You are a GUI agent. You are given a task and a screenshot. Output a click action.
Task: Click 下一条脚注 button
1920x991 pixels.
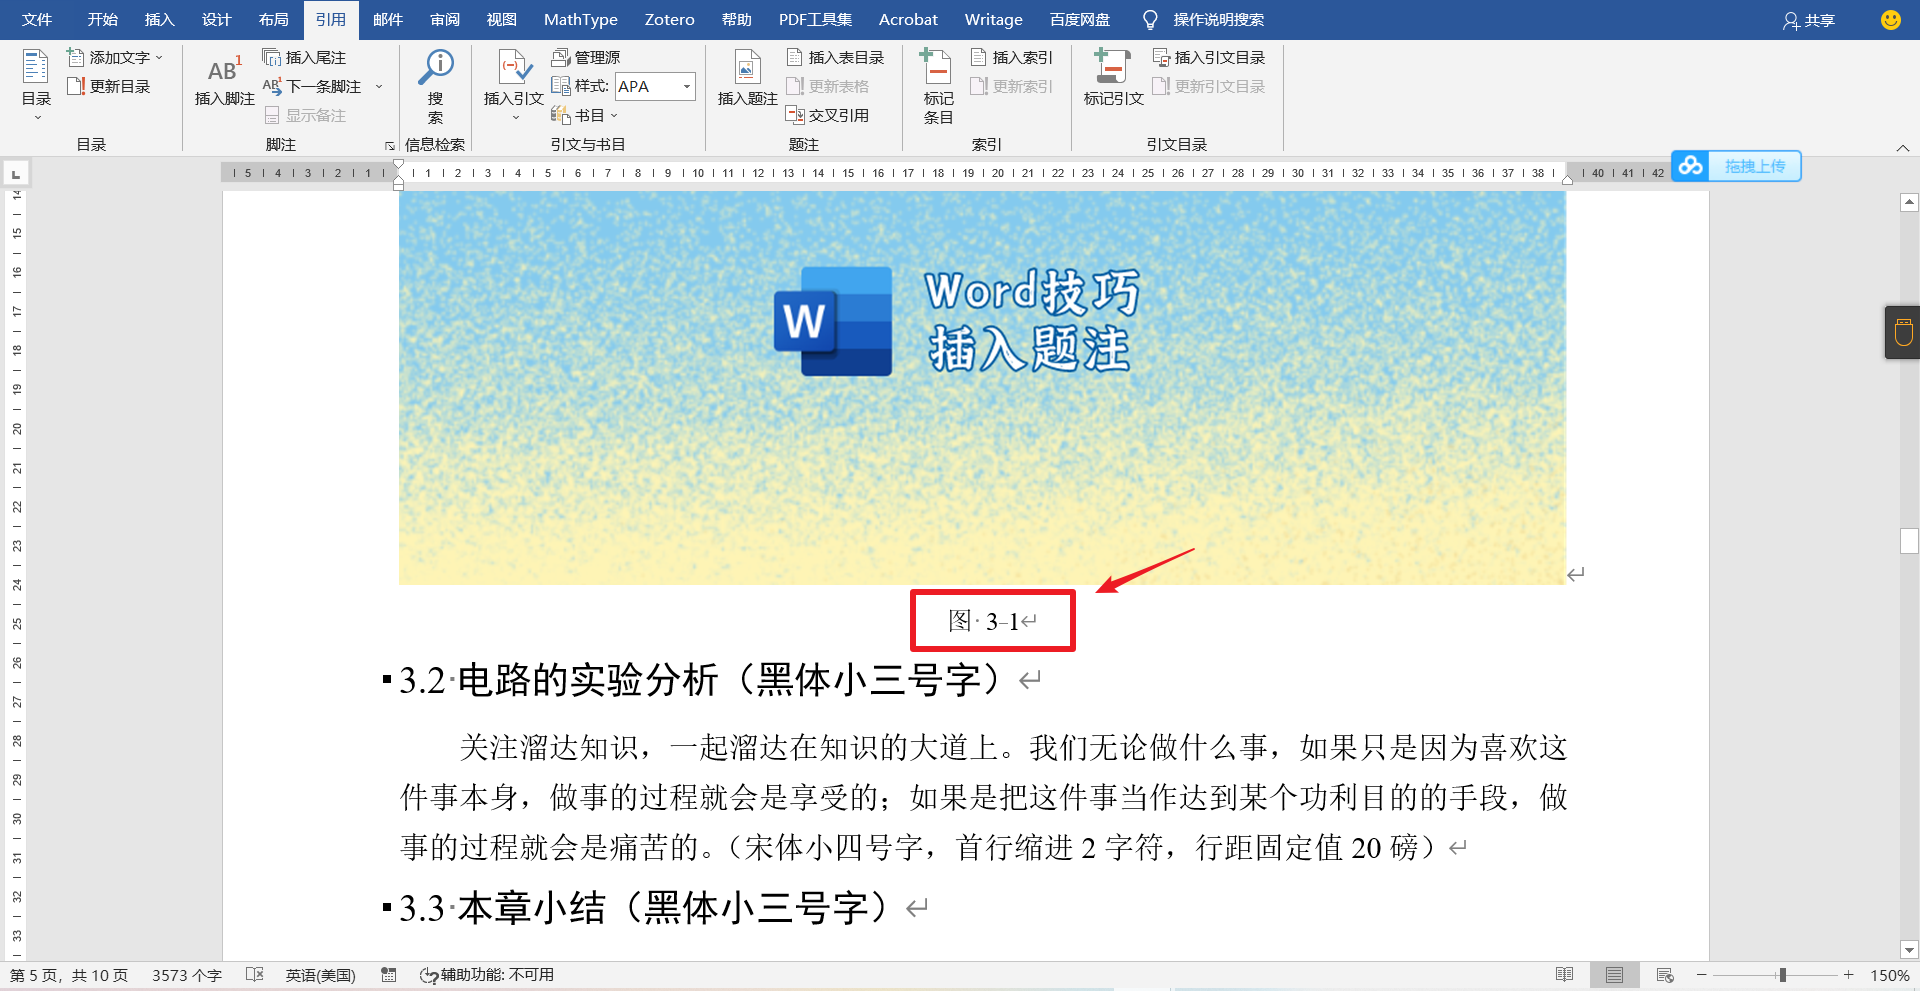tap(313, 87)
